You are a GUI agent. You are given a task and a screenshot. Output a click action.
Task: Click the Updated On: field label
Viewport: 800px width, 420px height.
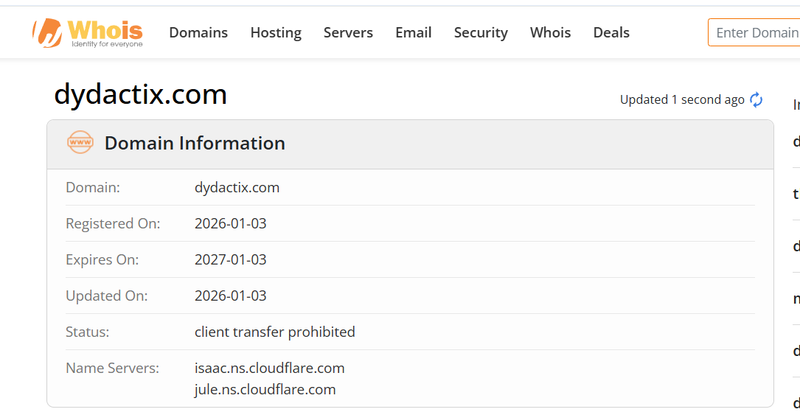pyautogui.click(x=107, y=296)
